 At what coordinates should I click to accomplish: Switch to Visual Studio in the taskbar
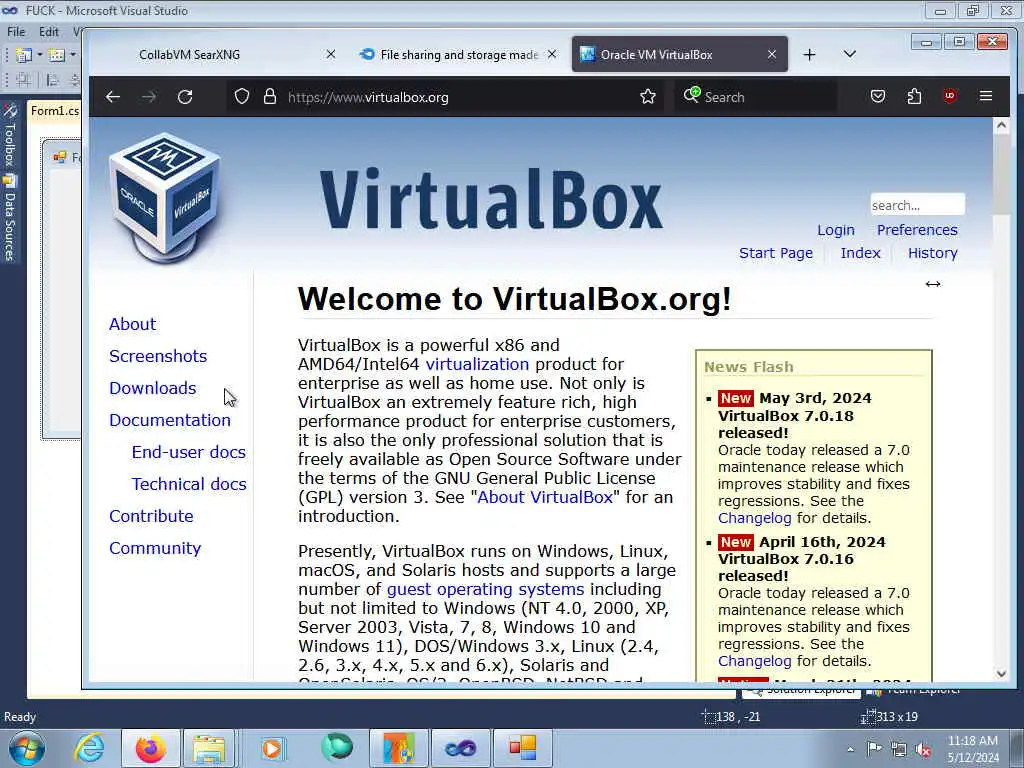click(x=460, y=748)
